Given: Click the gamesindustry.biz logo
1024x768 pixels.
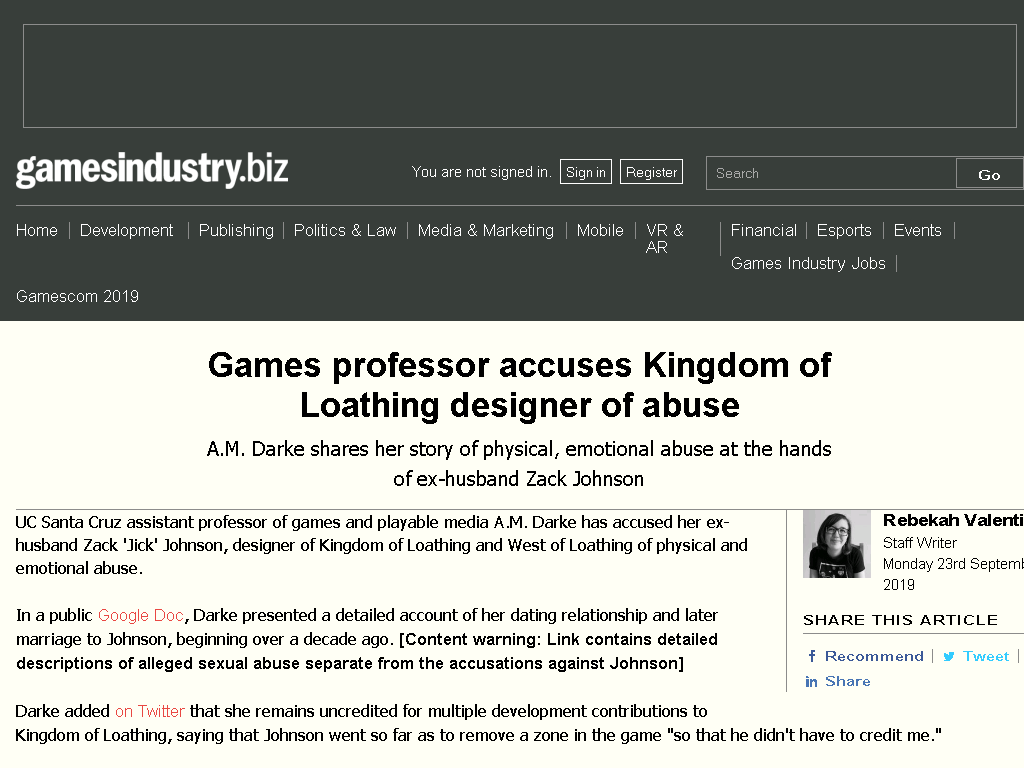Looking at the screenshot, I should 152,170.
